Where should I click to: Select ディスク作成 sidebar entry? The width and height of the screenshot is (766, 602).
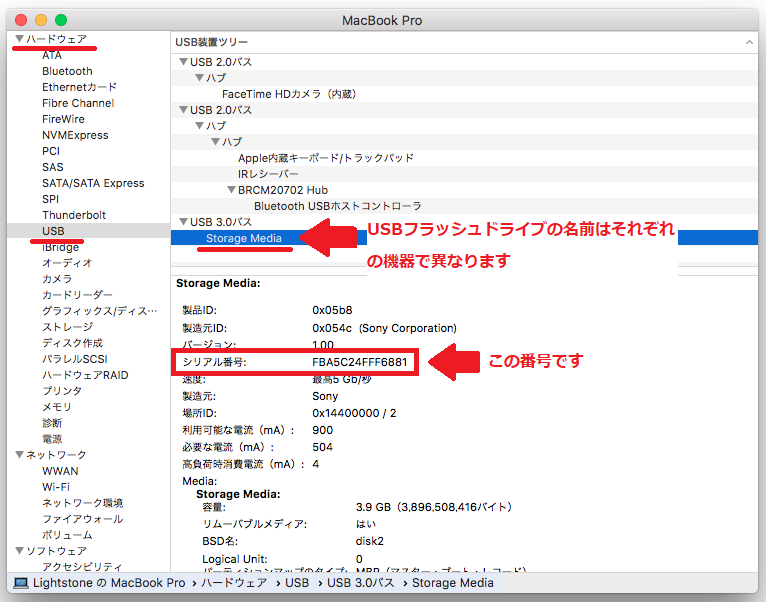click(x=72, y=343)
